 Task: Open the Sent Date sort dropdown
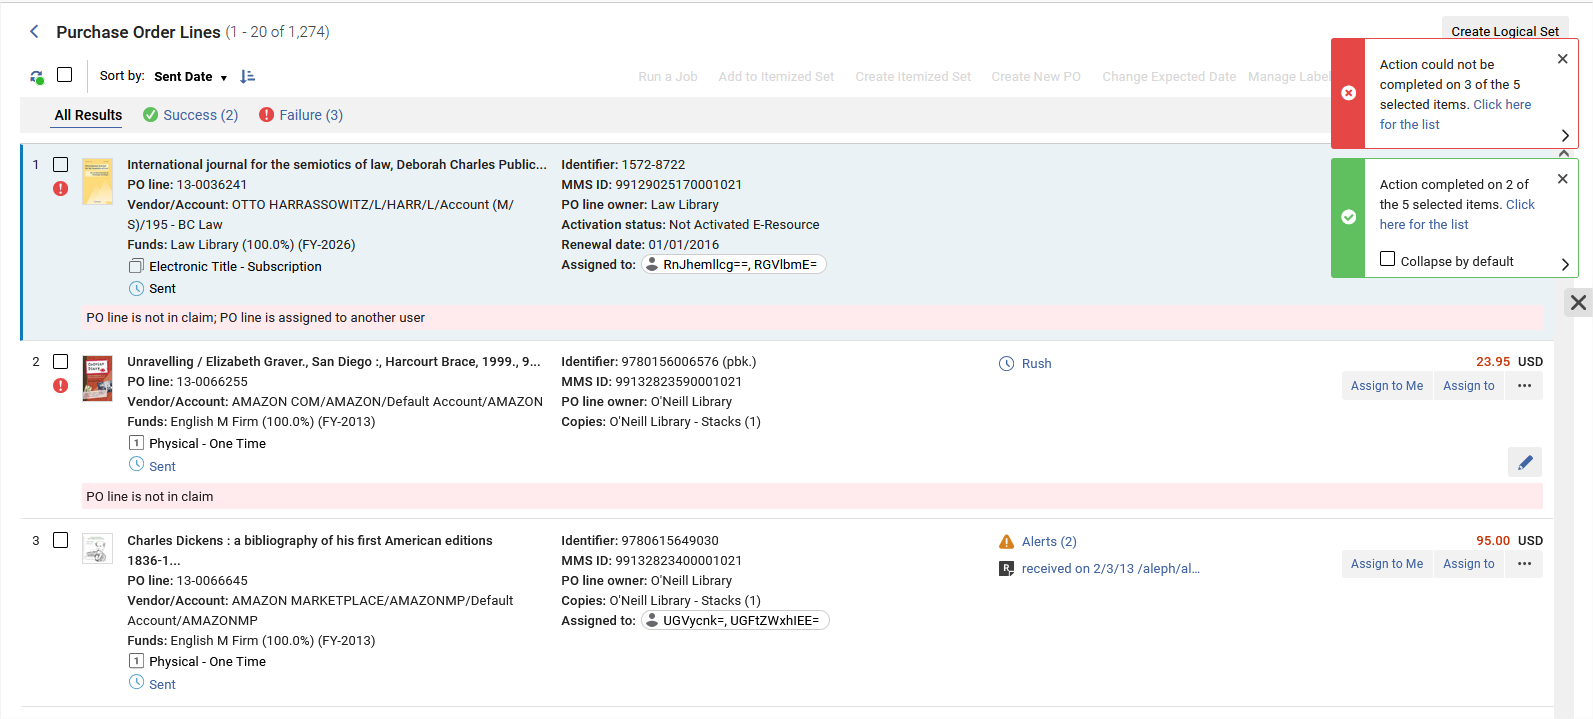coord(190,77)
